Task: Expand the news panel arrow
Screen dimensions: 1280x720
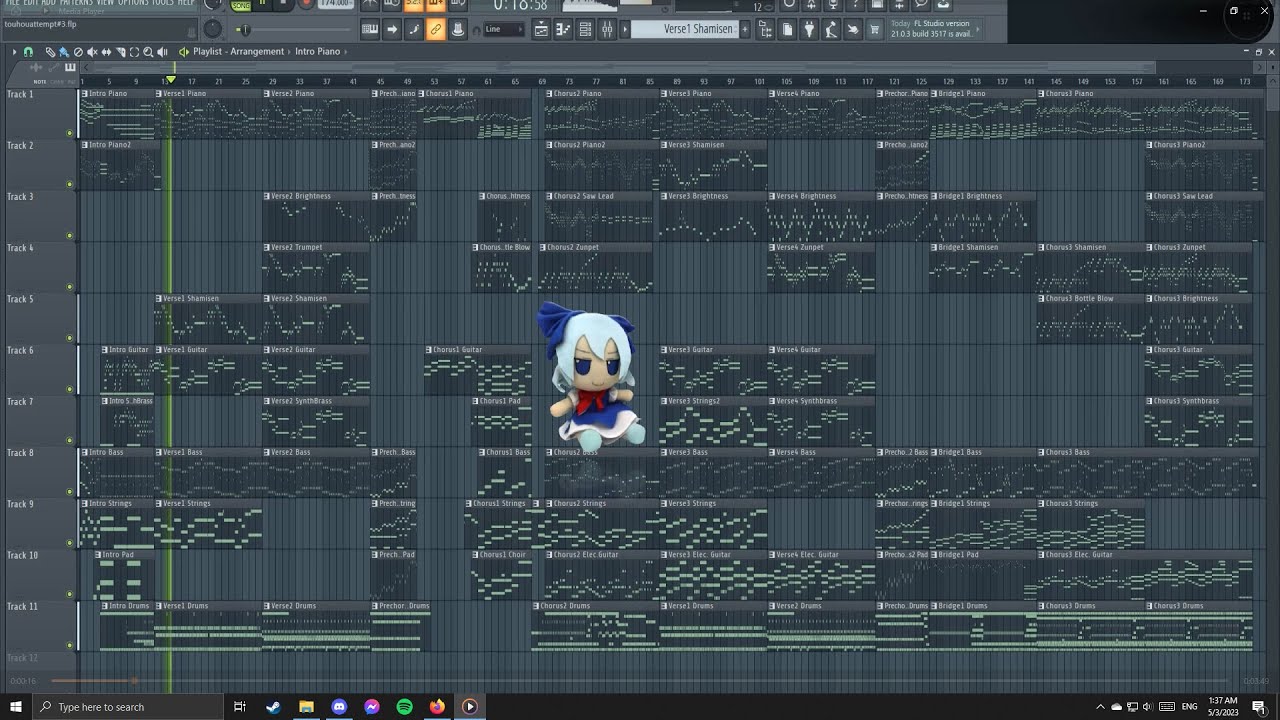Action: click(978, 29)
